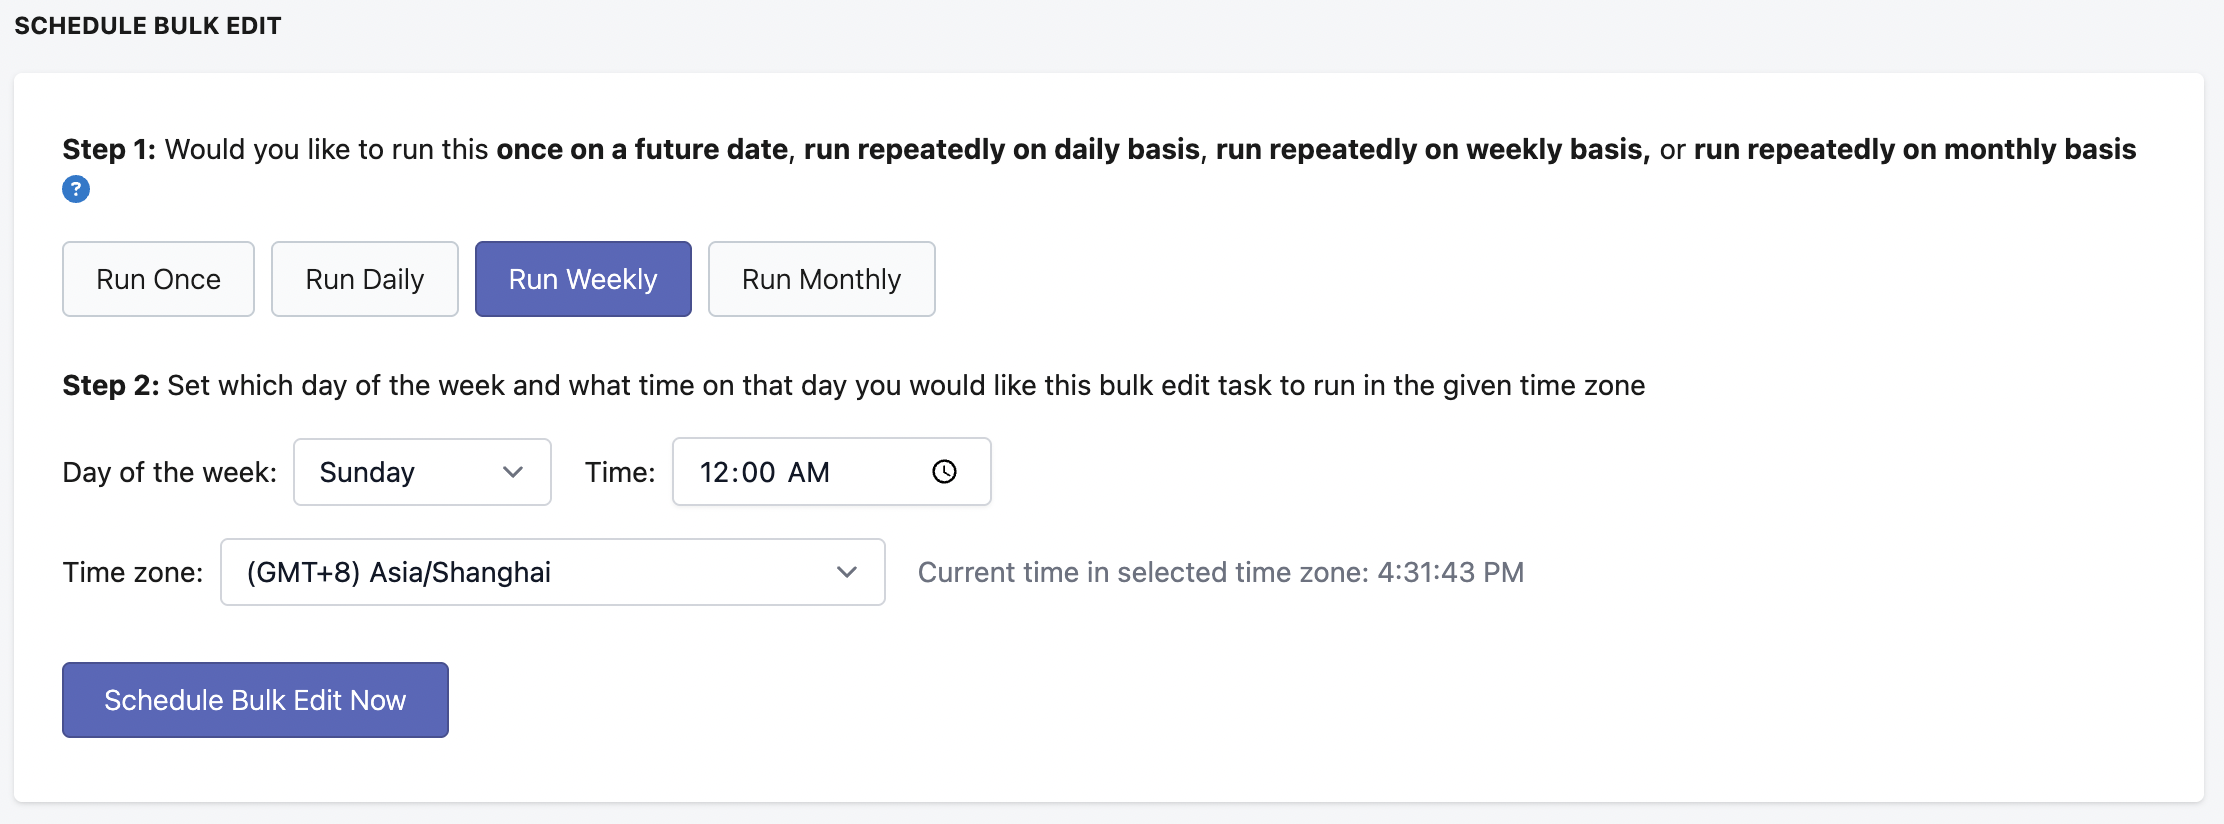Open the clock picker icon in Time field
Screen dimensions: 2224x824
coord(944,472)
